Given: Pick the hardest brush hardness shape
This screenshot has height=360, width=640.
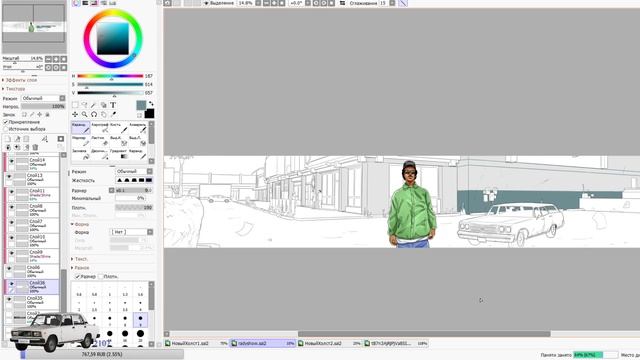Looking at the screenshot, I should (149, 180).
